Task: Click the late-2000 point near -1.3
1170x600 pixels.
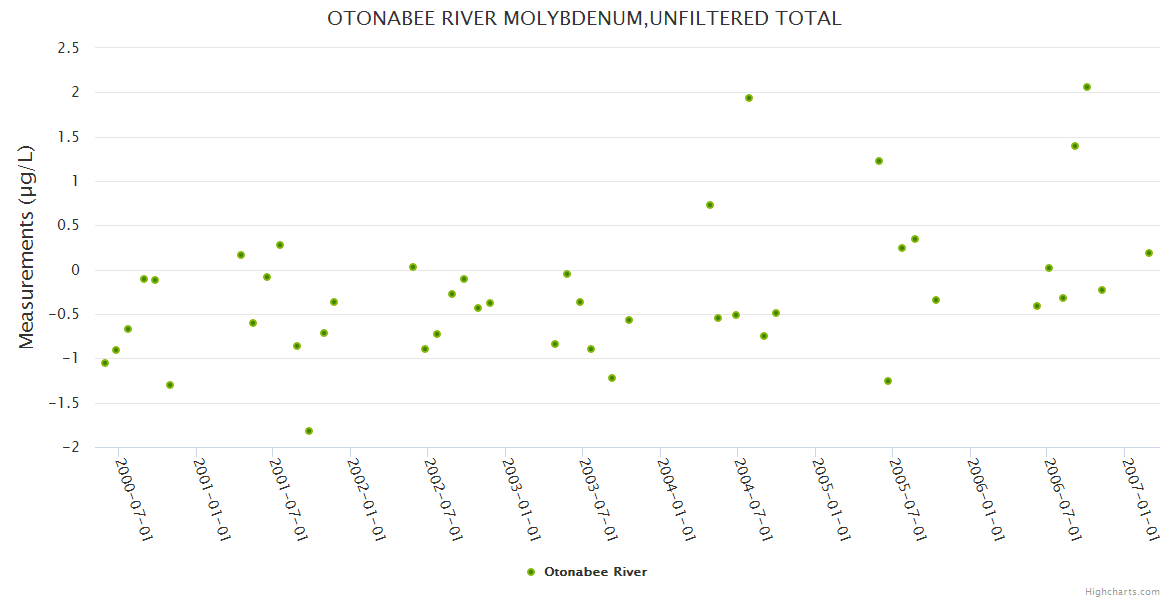Action: [x=170, y=385]
